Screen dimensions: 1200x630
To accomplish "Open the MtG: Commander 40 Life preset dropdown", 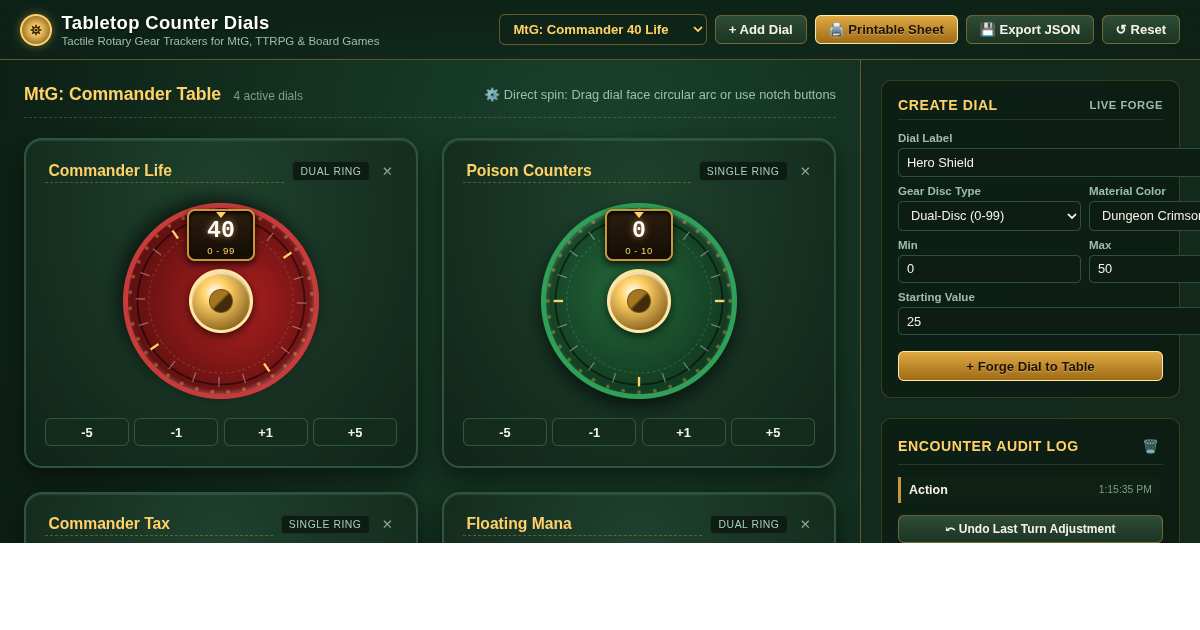I will click(x=603, y=29).
